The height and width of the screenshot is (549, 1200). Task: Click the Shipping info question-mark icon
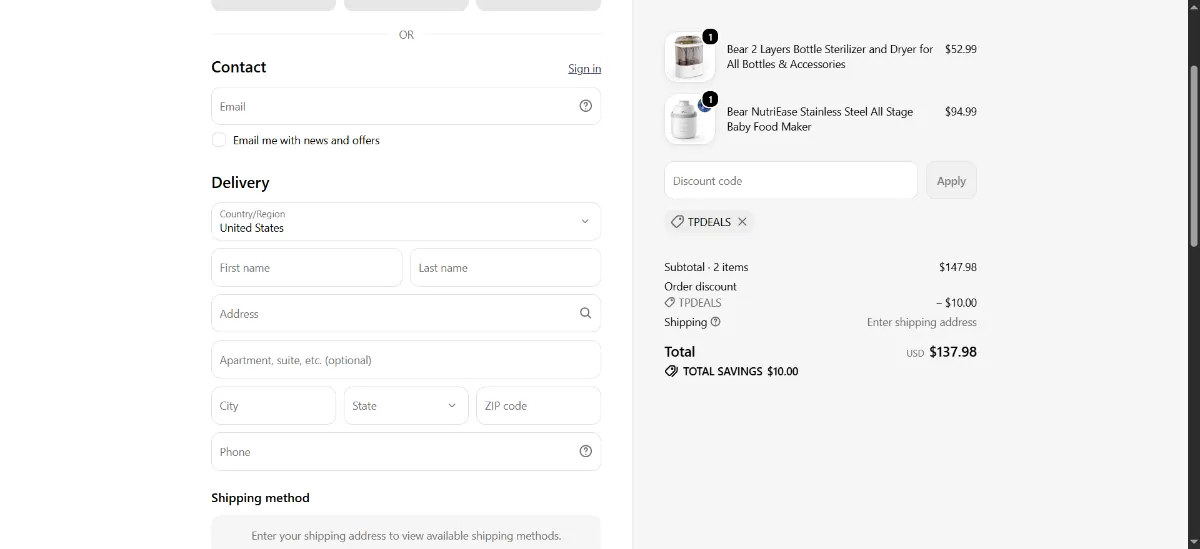pos(715,322)
